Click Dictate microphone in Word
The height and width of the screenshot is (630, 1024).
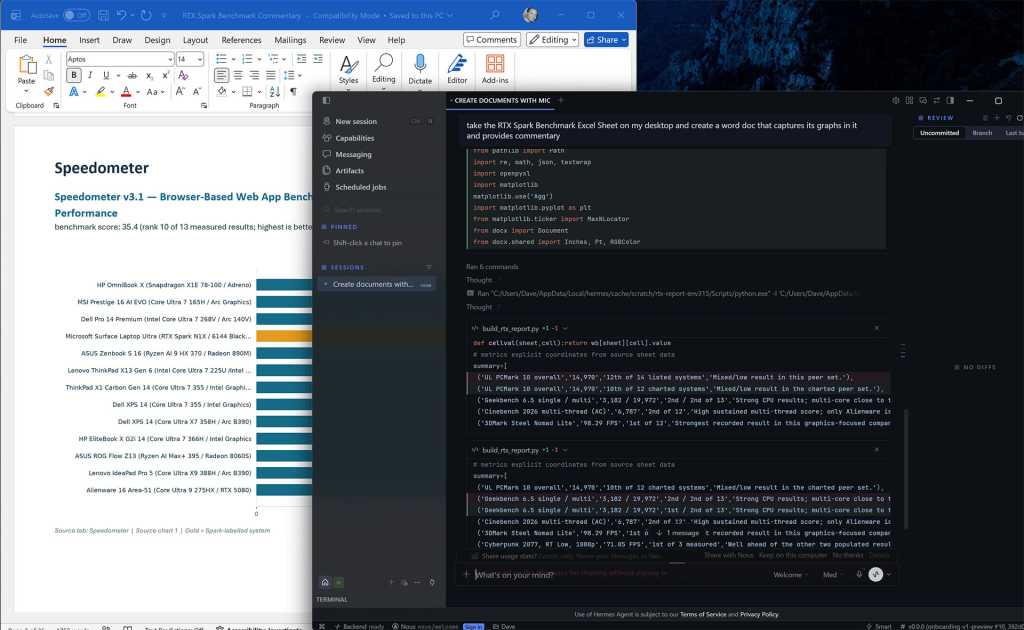(x=420, y=69)
